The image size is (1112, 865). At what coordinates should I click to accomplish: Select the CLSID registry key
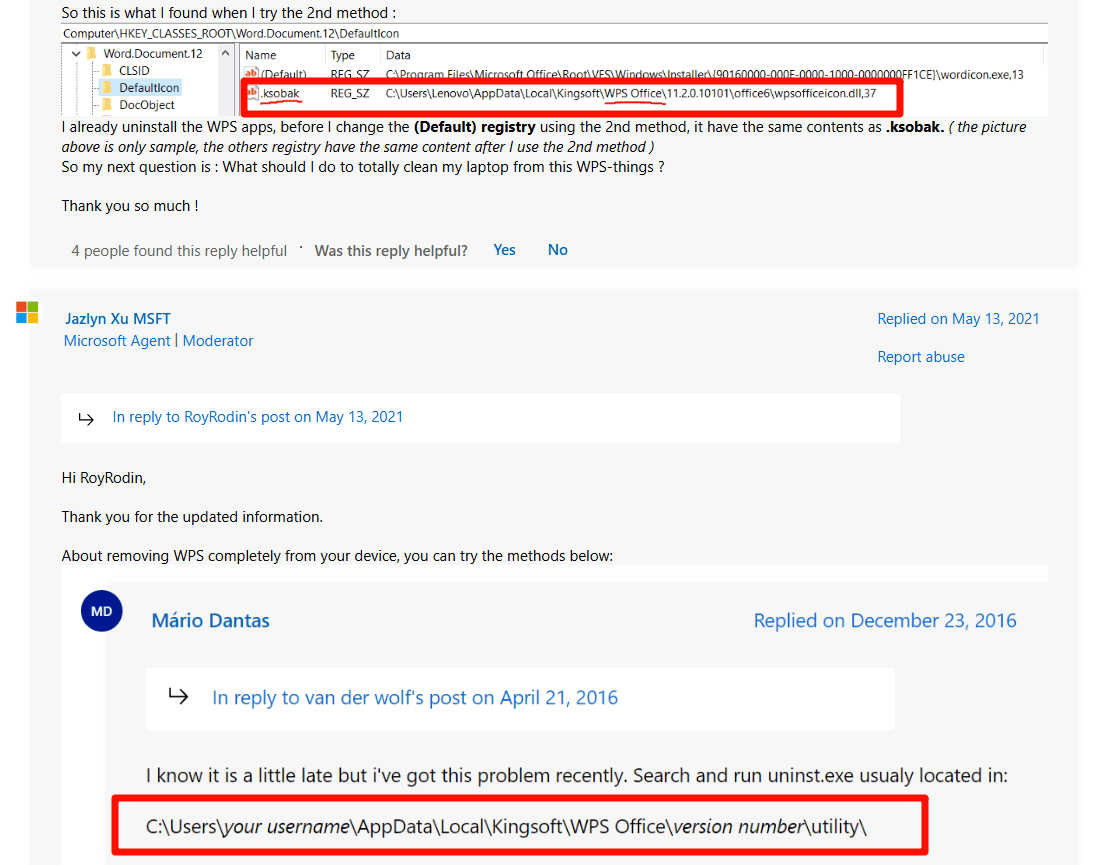(x=134, y=71)
